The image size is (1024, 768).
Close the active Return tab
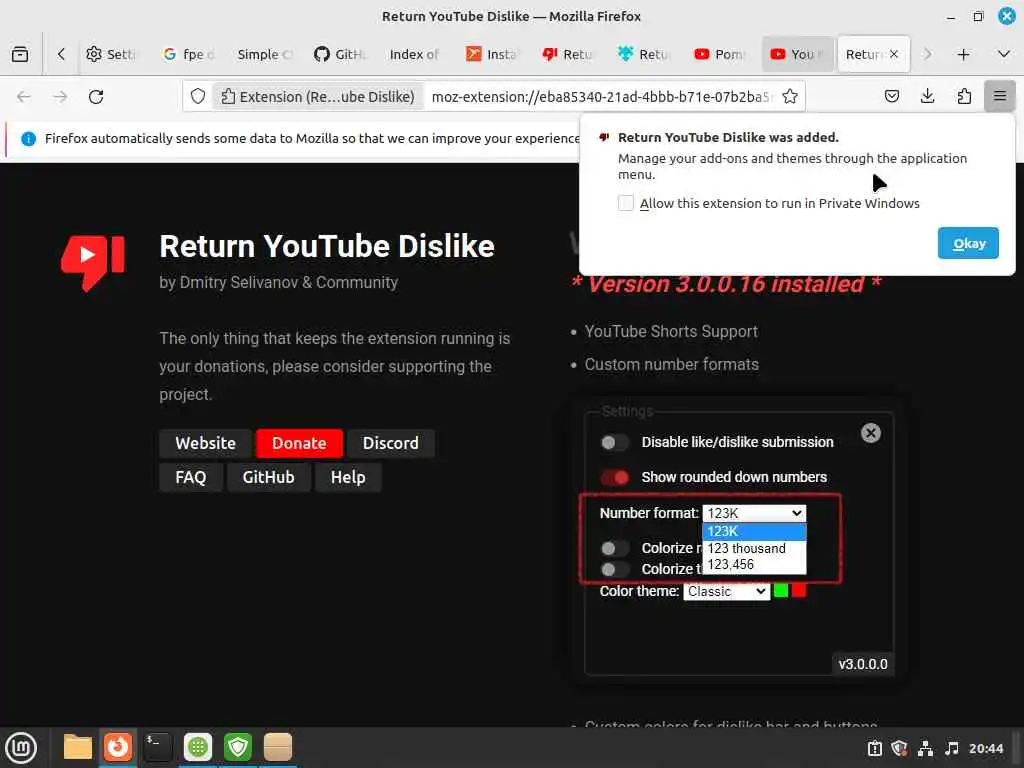coord(894,54)
